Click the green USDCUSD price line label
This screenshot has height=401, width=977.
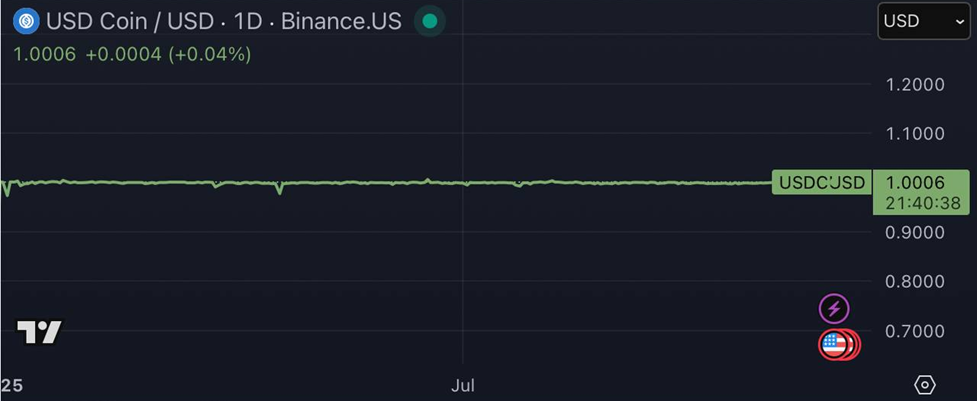coord(821,183)
